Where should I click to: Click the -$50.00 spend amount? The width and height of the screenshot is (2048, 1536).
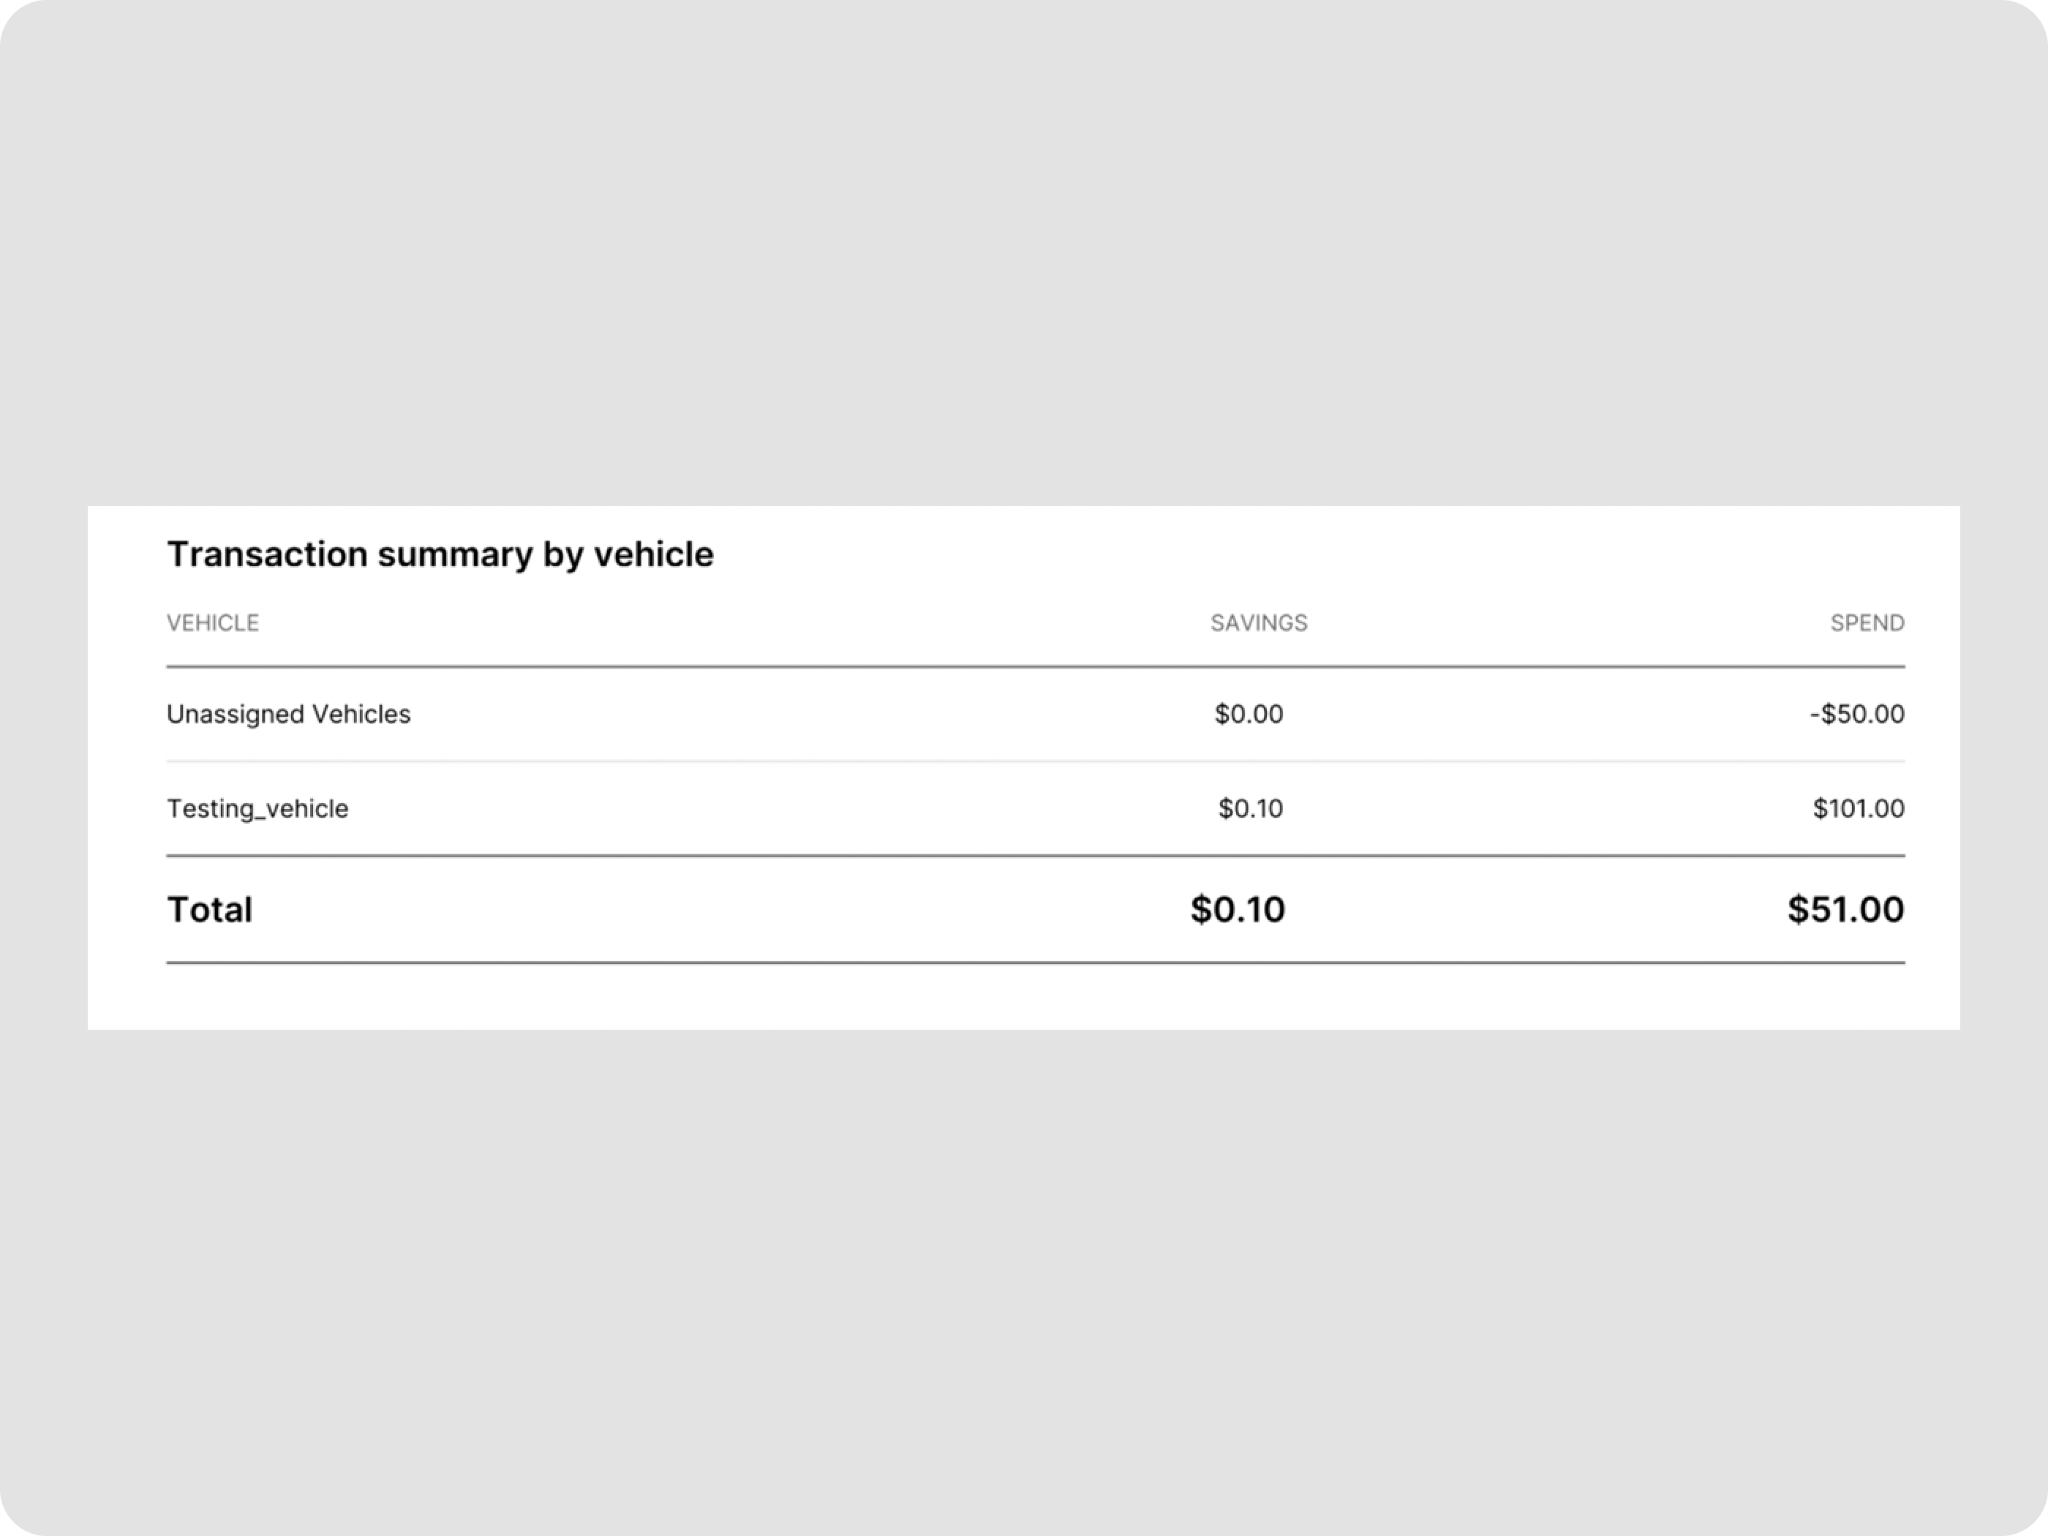(1857, 714)
